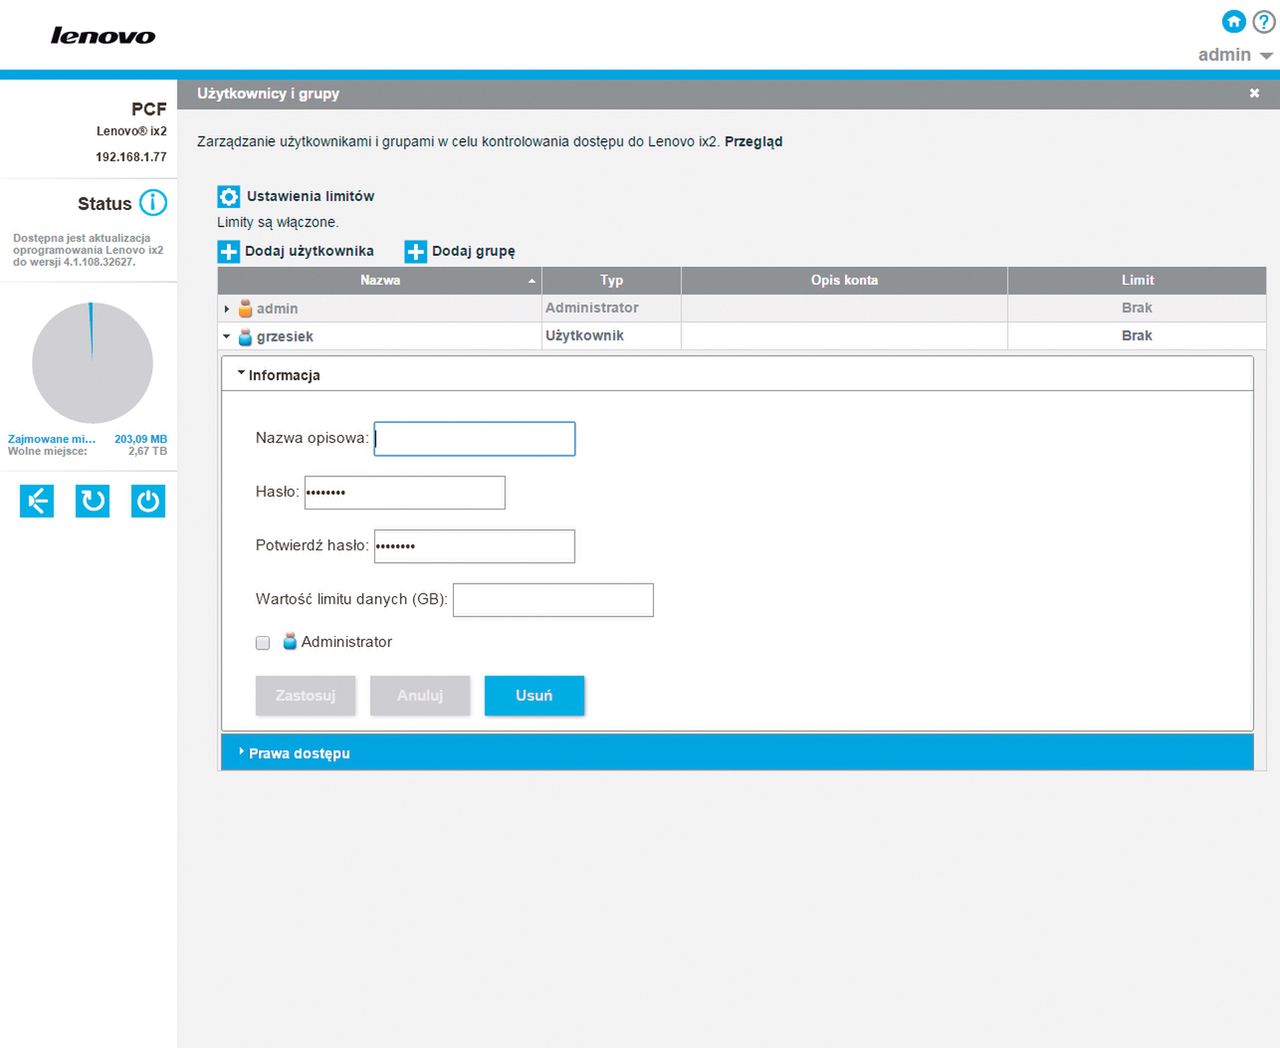Click the 203,09 MB value
1280x1048 pixels.
point(141,439)
